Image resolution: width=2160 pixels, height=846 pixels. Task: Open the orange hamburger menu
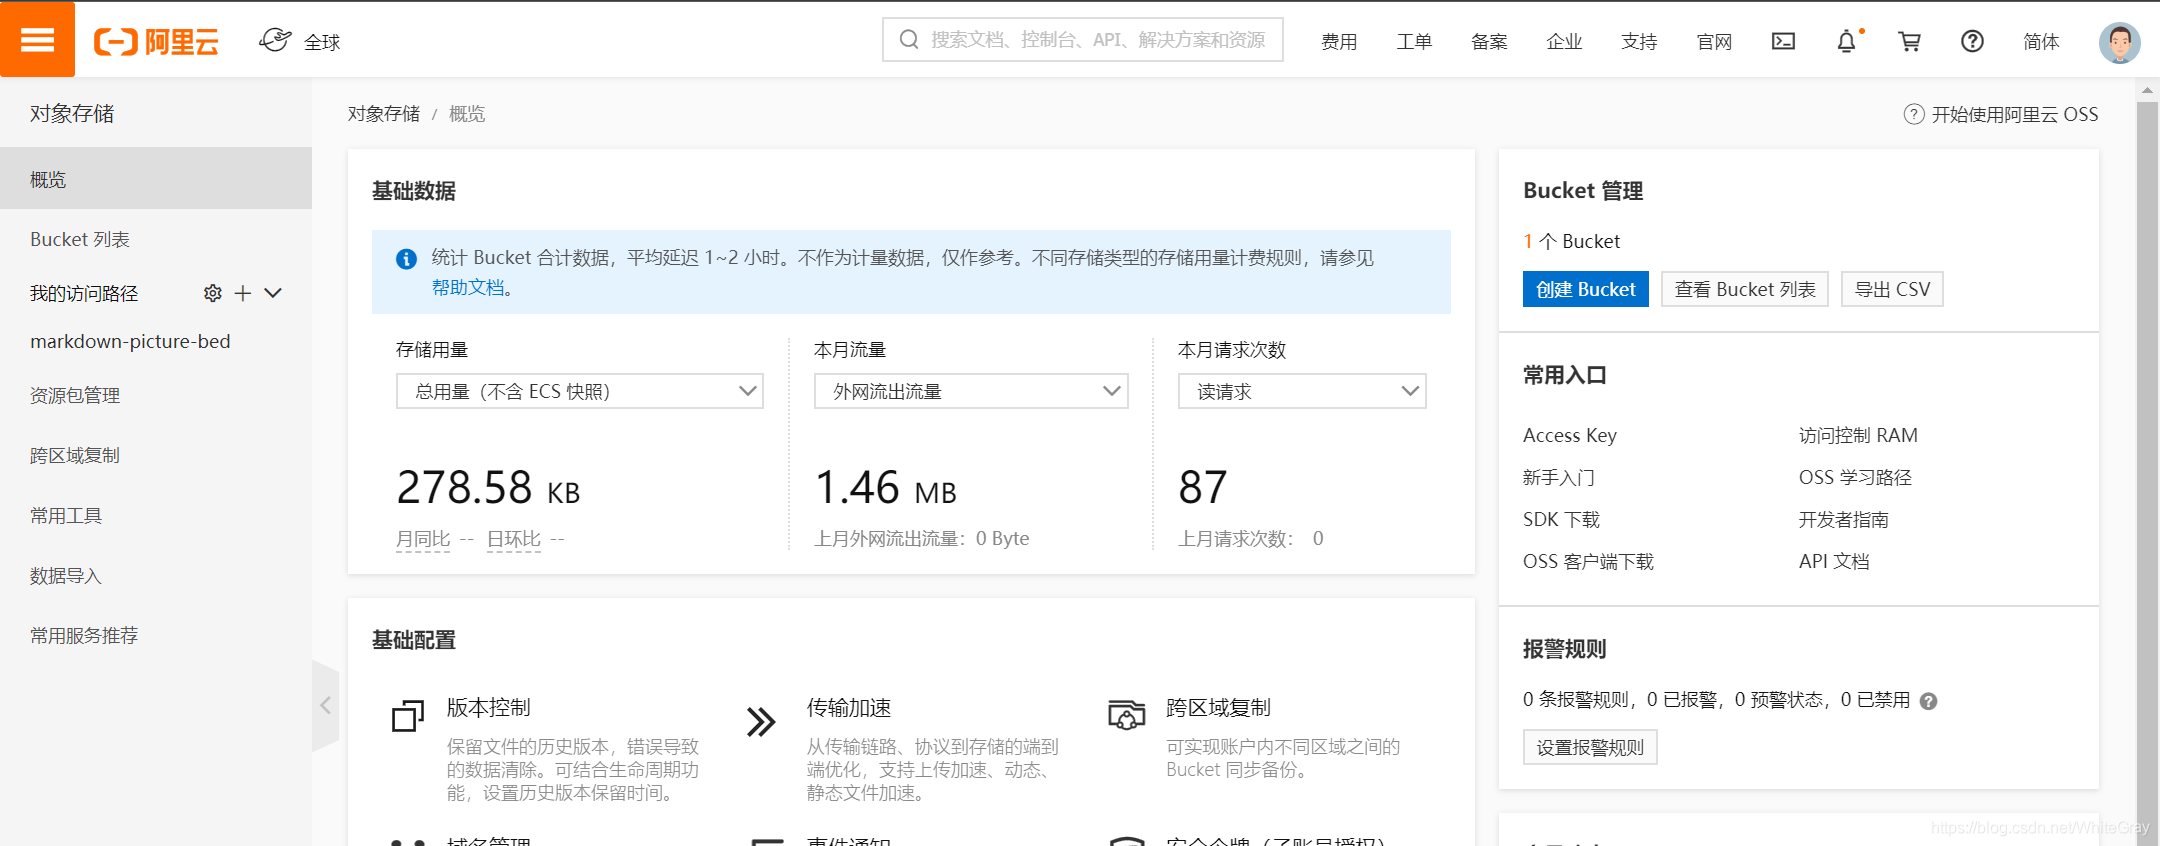coord(37,40)
